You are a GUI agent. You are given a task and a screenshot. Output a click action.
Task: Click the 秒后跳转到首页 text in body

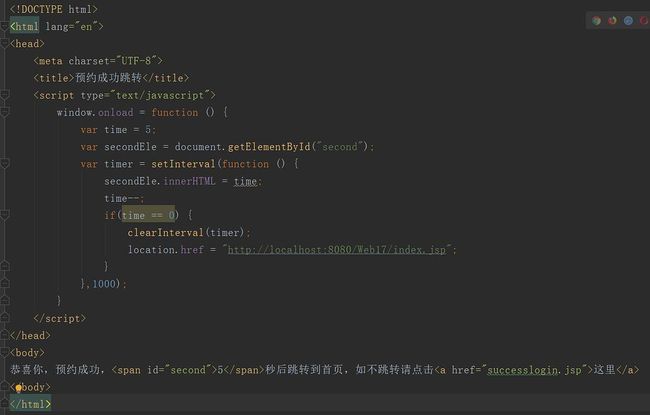[x=304, y=369]
